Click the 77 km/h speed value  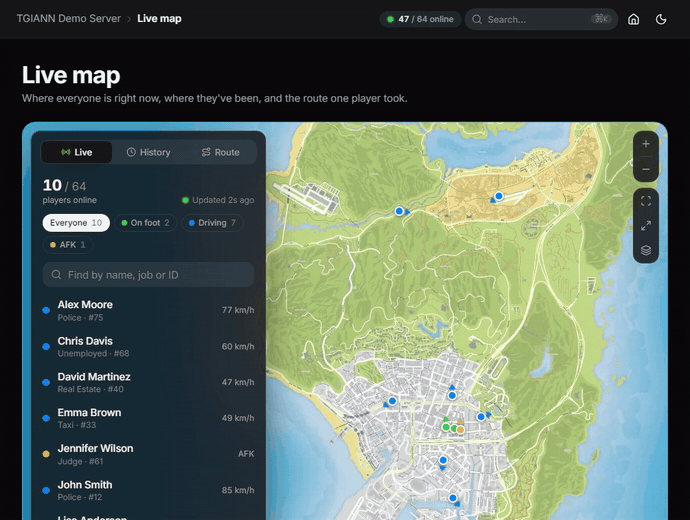[x=238, y=310]
